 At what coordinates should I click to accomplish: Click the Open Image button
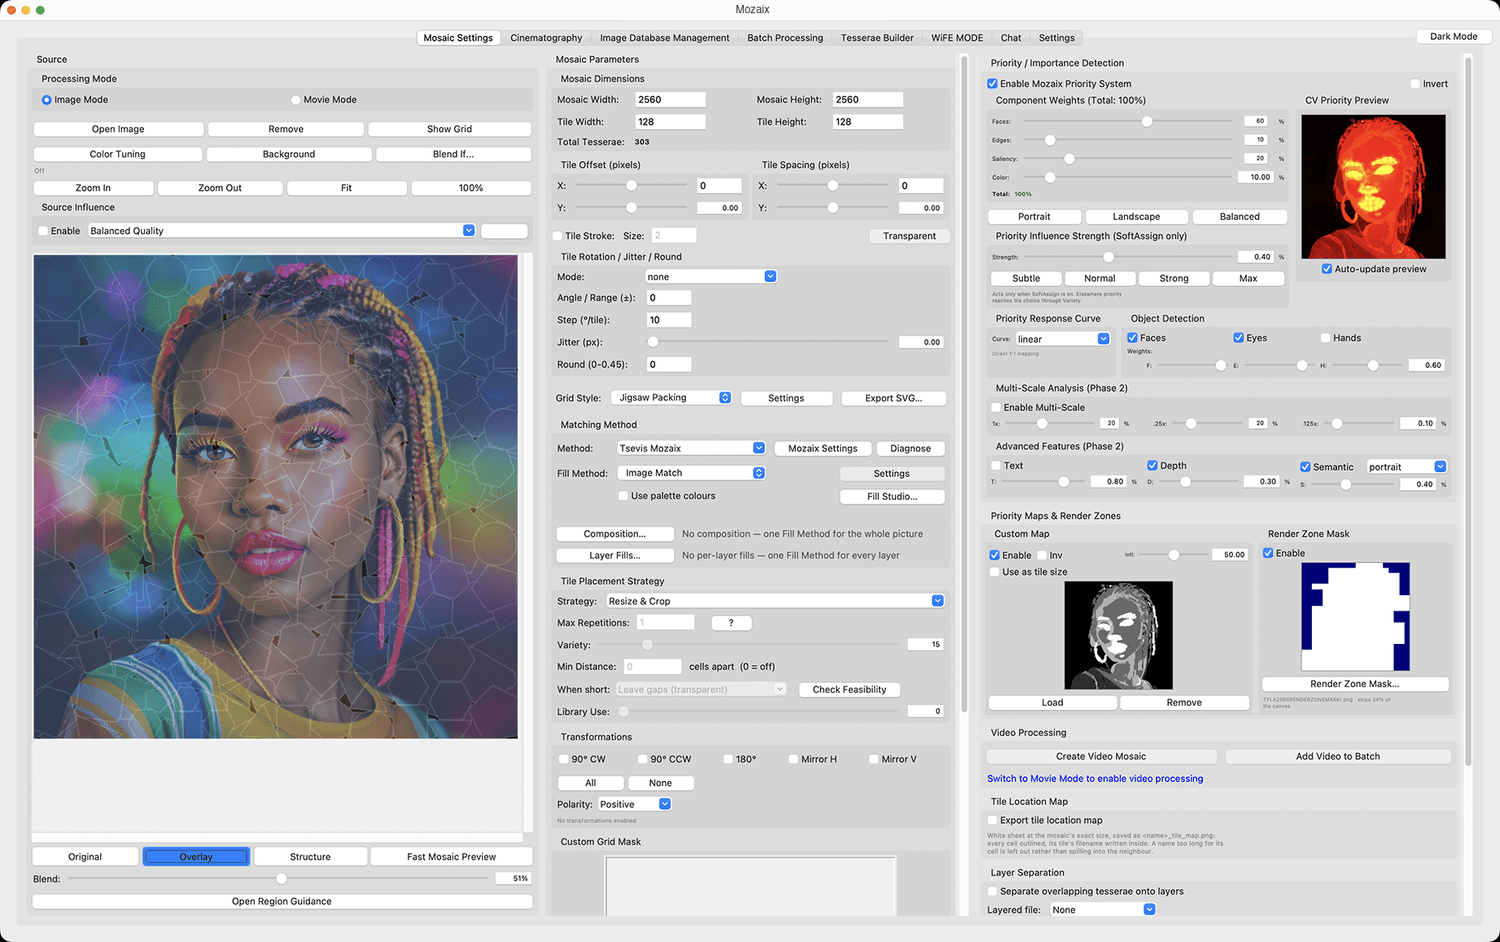[x=118, y=129]
